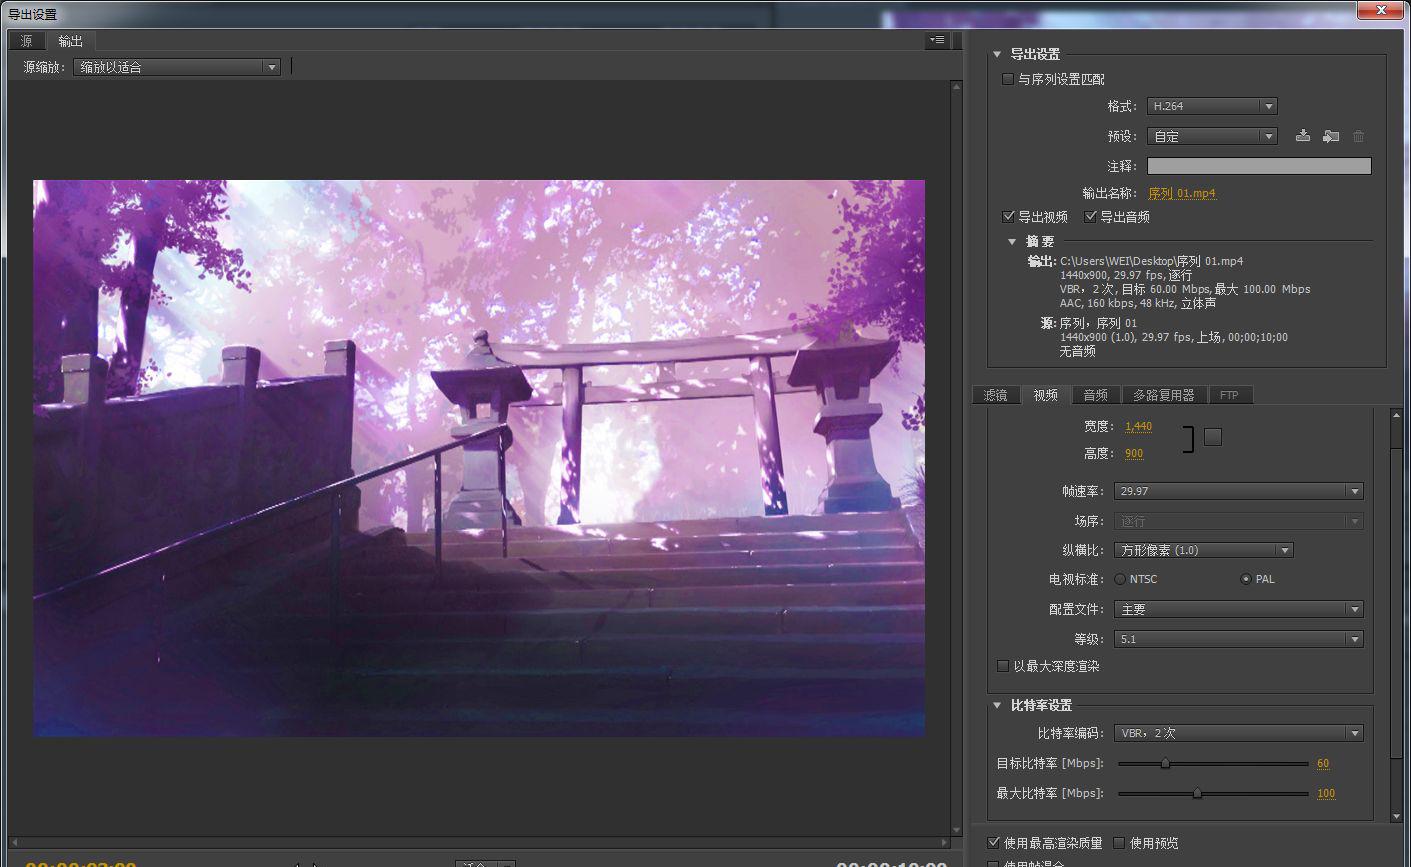Open the preview panel flyout menu icon
The width and height of the screenshot is (1411, 867).
[x=937, y=41]
